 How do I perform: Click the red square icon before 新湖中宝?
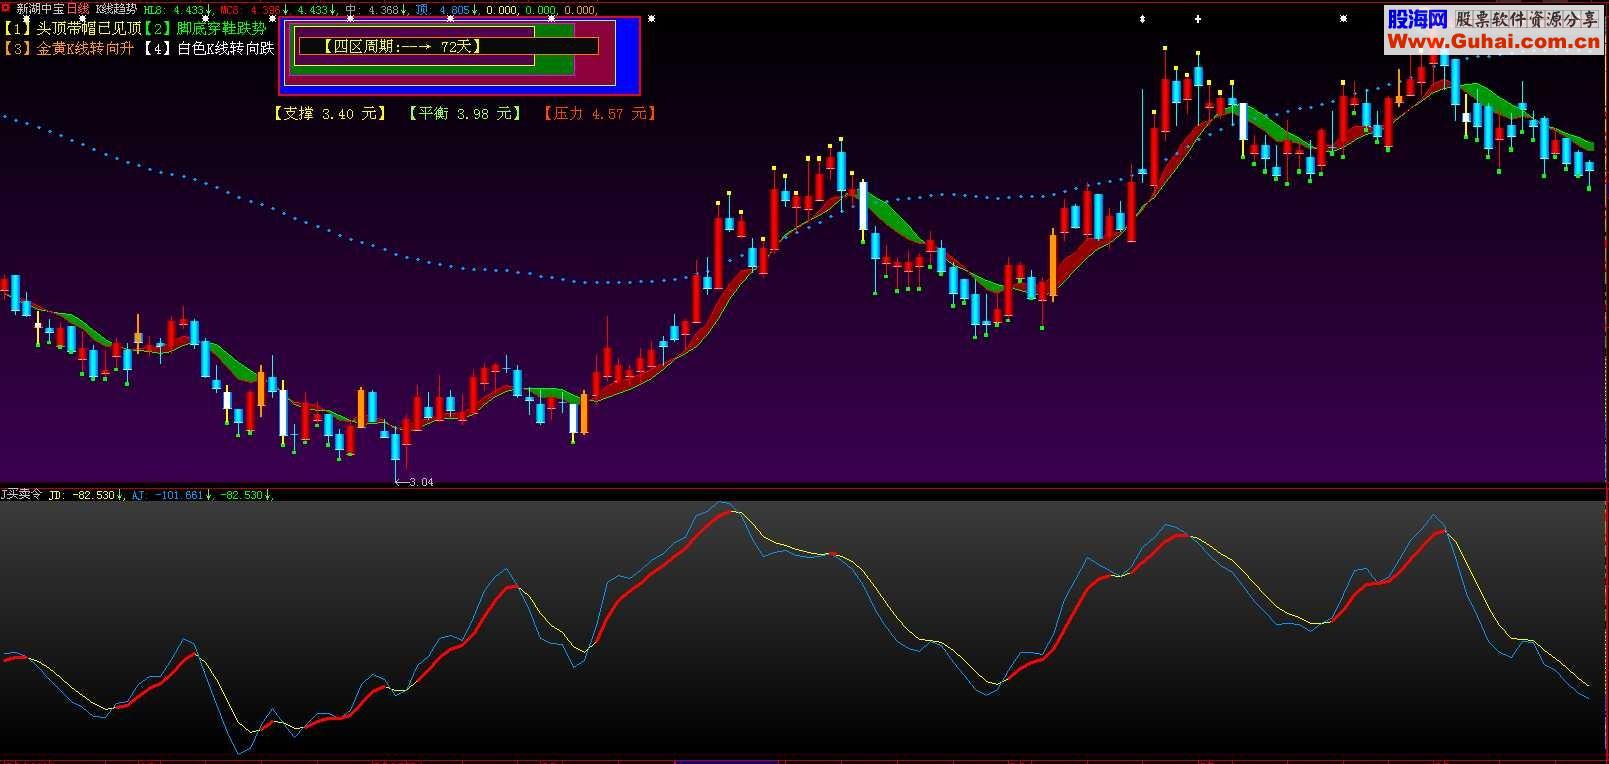[x=5, y=8]
